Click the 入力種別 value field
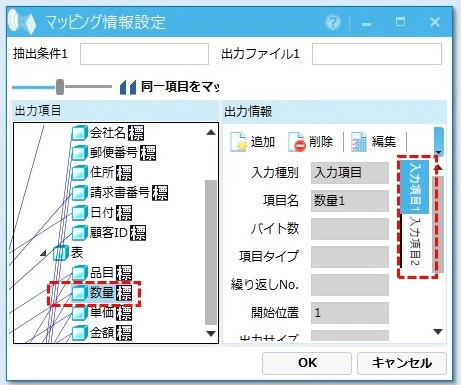Viewport: 461px width, 385px height. pos(350,173)
